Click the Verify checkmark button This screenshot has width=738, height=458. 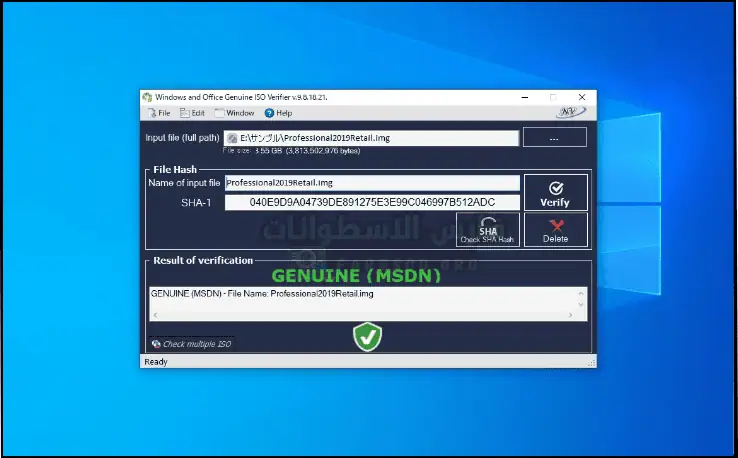coord(555,192)
